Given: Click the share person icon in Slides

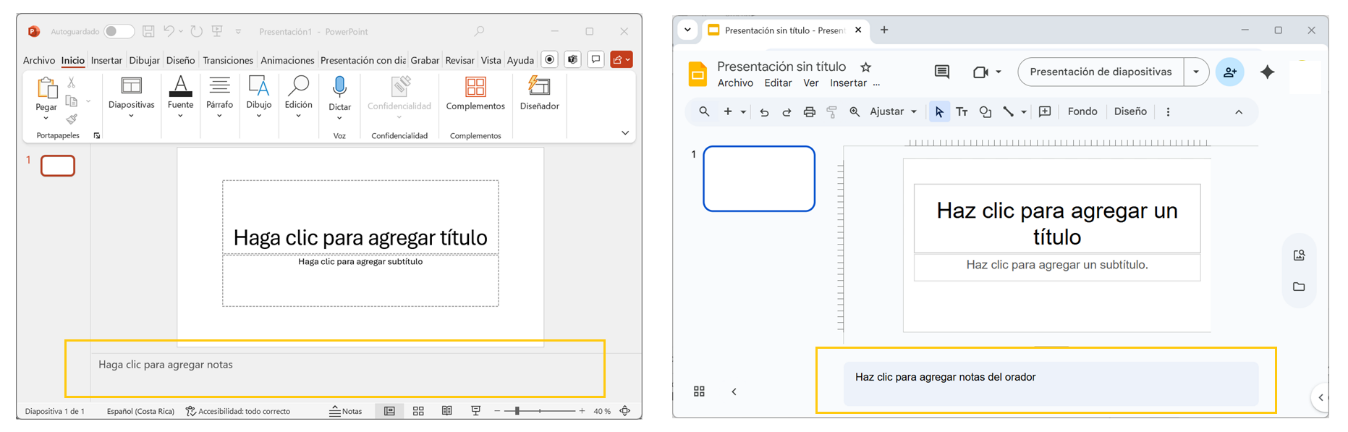Looking at the screenshot, I should [x=1229, y=72].
